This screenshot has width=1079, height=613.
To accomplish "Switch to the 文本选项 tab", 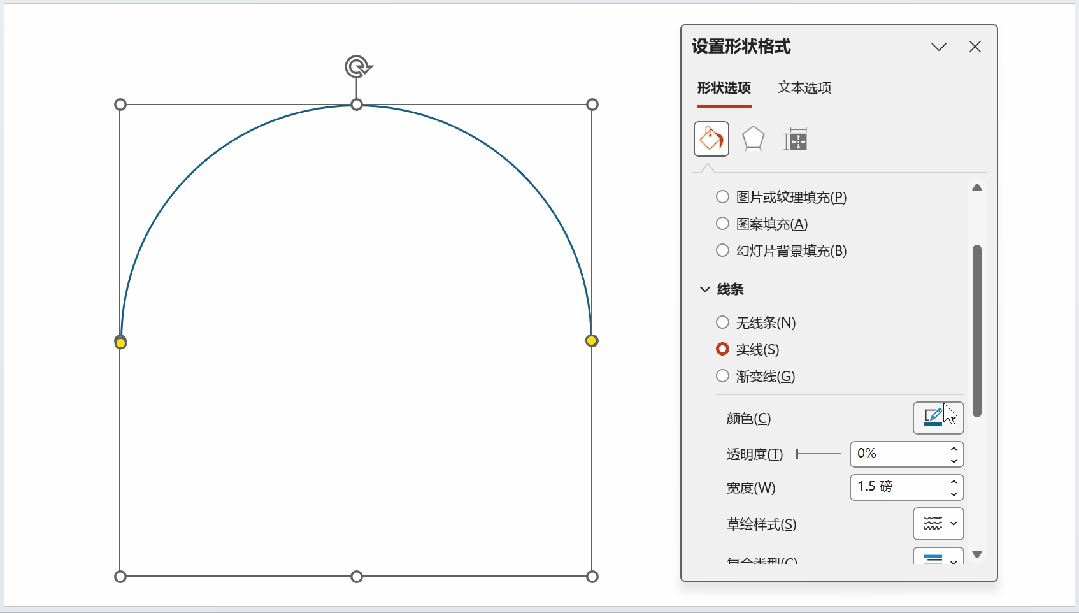I will pyautogui.click(x=804, y=88).
